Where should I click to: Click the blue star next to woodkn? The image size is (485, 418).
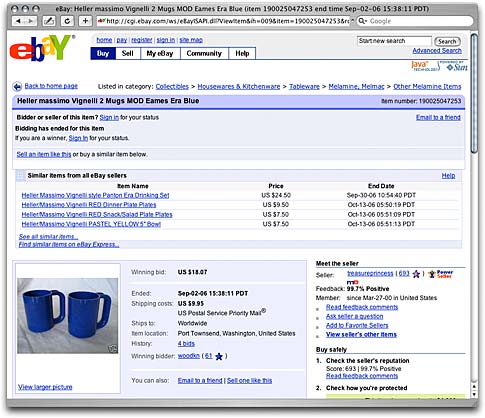pyautogui.click(x=219, y=356)
